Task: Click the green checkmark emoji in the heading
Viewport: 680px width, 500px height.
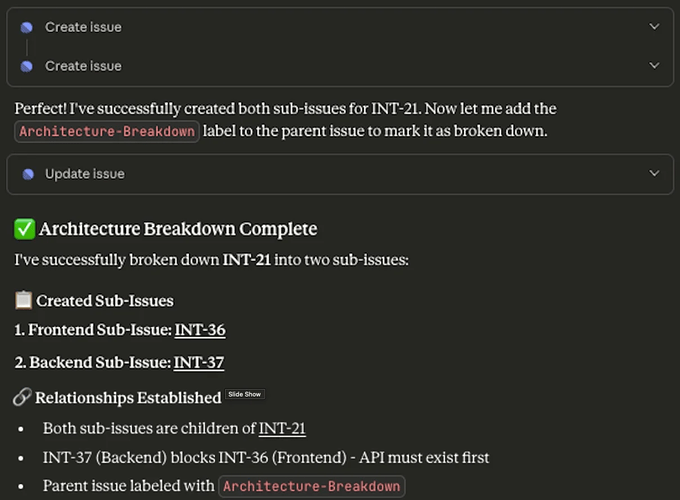Action: point(25,229)
